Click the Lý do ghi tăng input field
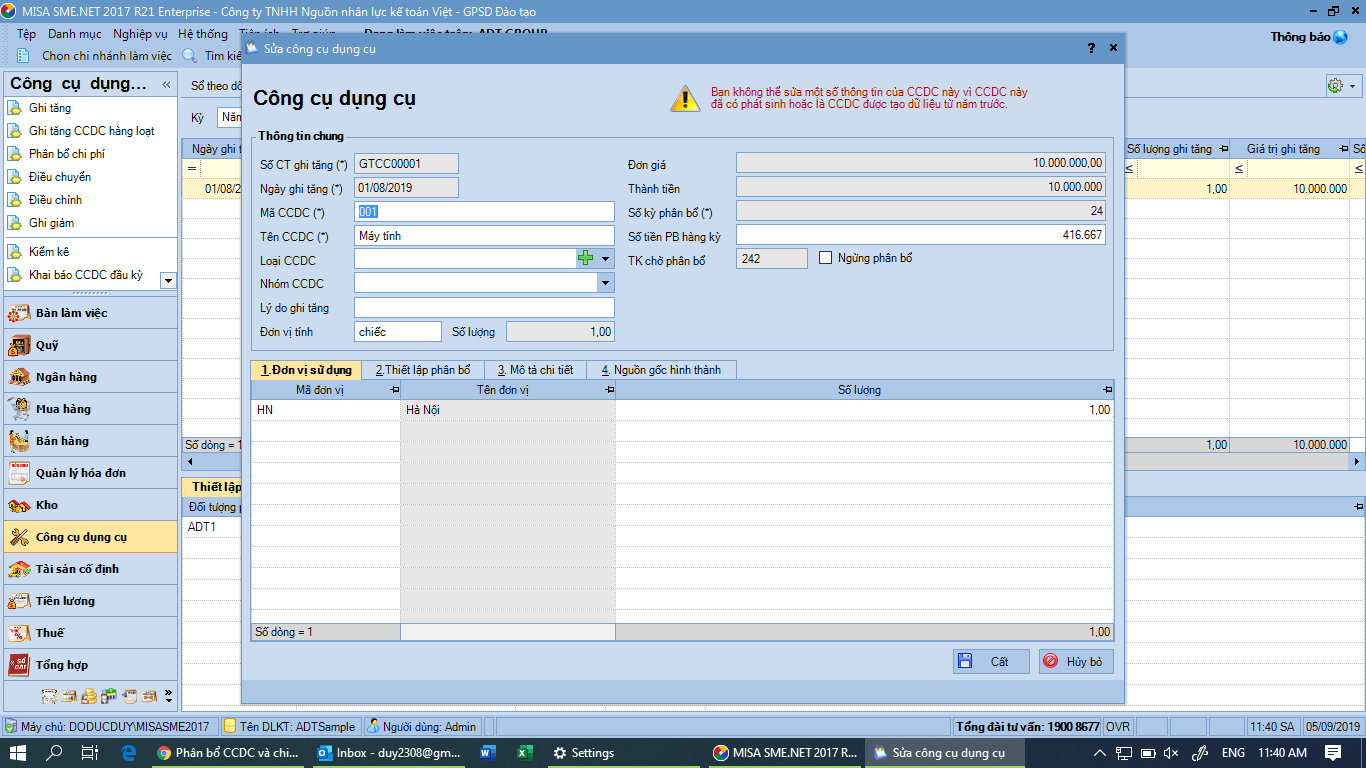 tap(484, 308)
